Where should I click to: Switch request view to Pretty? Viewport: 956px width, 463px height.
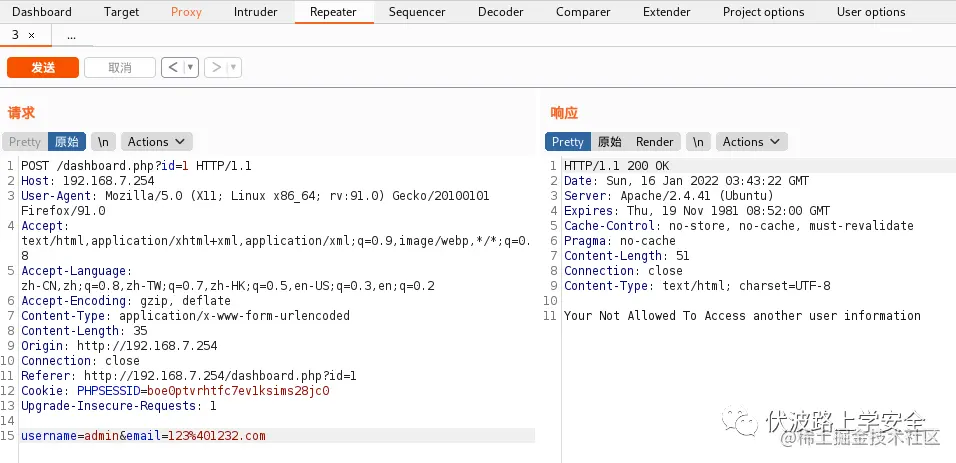coord(24,142)
